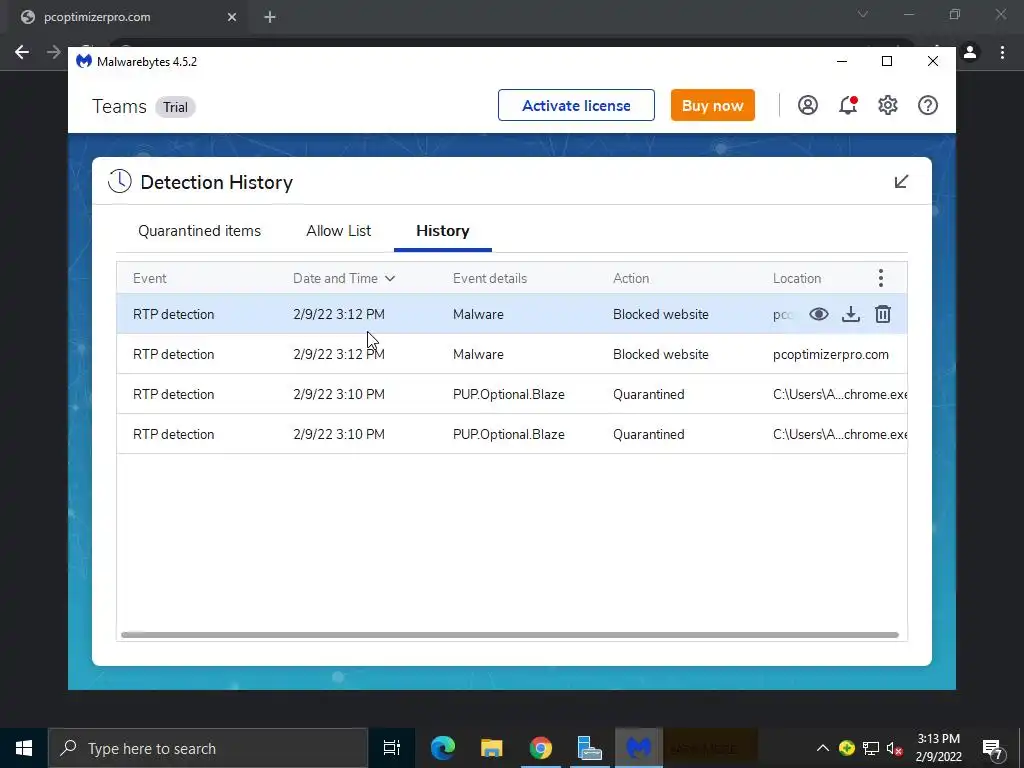The height and width of the screenshot is (768, 1024).
Task: Select the first PUP.Optional.Blaze row's event details
Action: tap(509, 394)
